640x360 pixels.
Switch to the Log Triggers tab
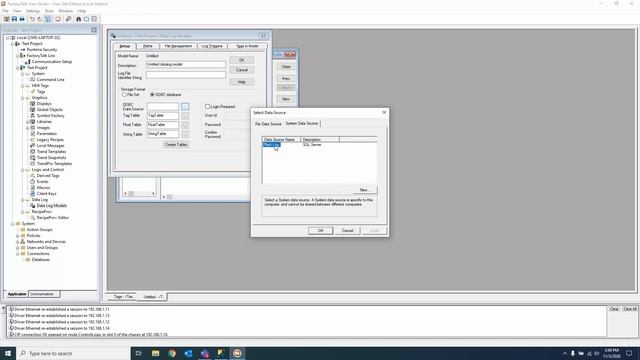tap(212, 46)
